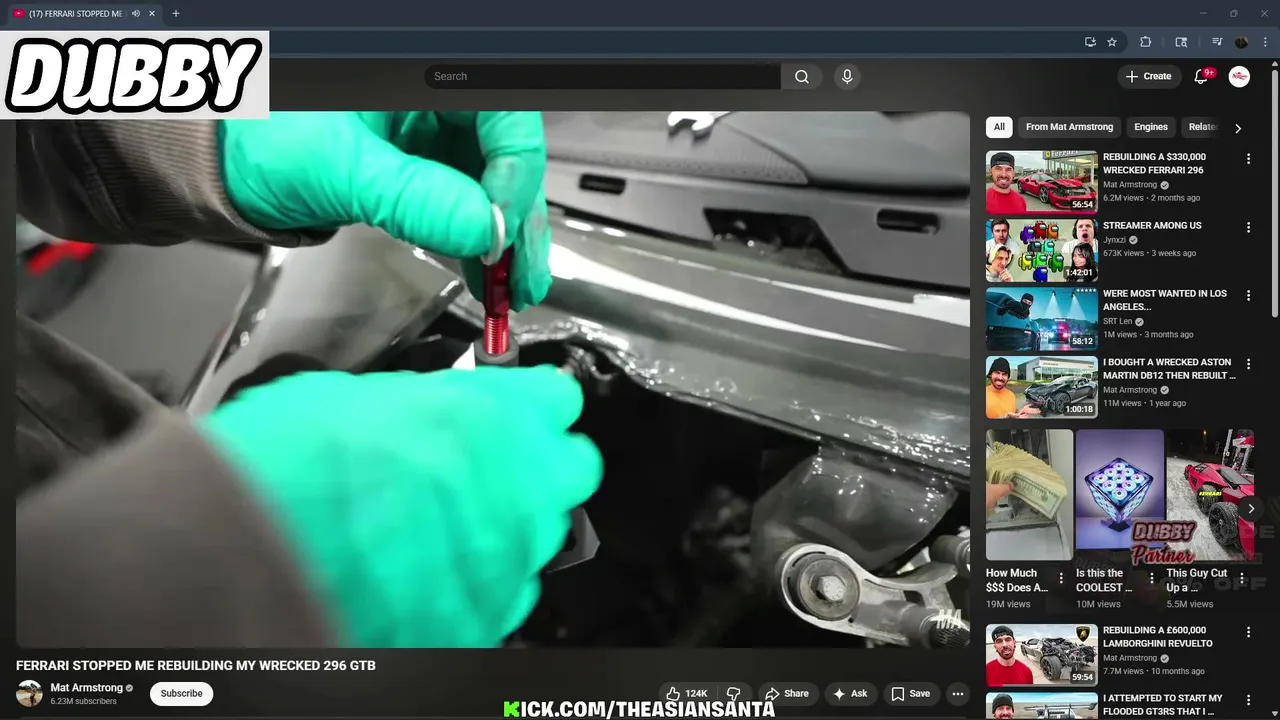Click the main video player
1280x720 pixels.
pyautogui.click(x=493, y=380)
